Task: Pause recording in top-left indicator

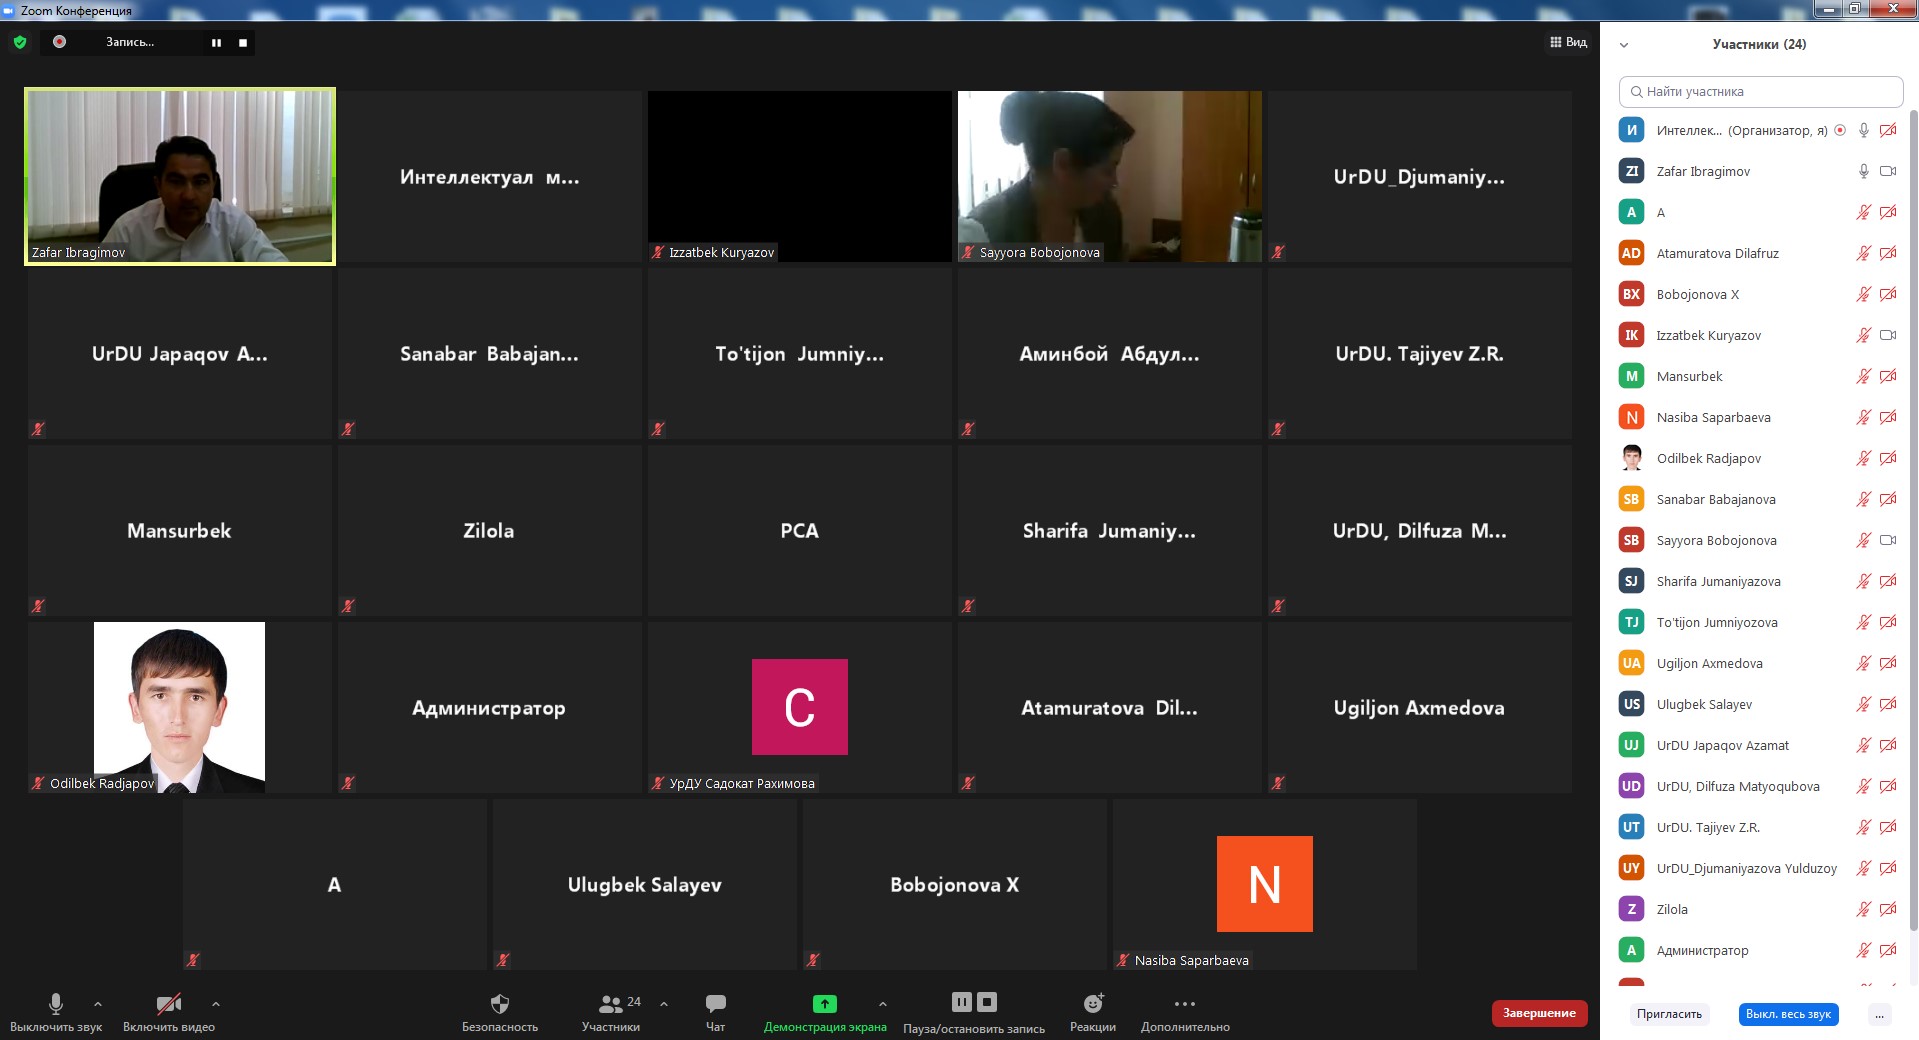Action: pyautogui.click(x=216, y=43)
